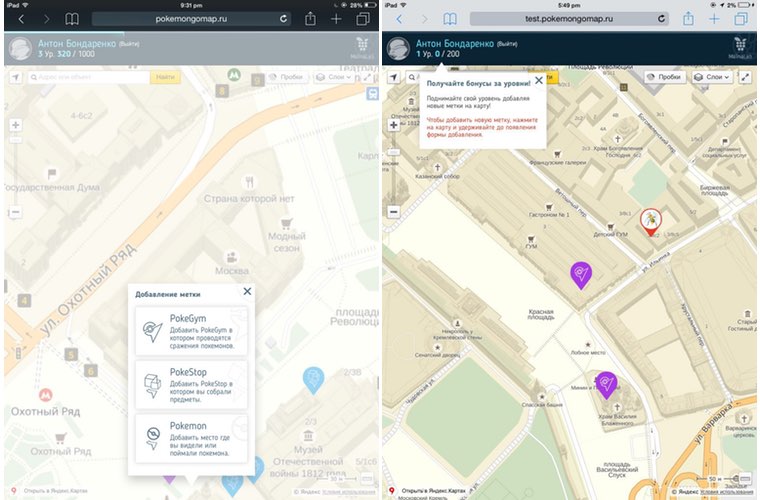Viewport: 760px width, 500px height.
Task: Zoom out on left map
Action: 16,212
